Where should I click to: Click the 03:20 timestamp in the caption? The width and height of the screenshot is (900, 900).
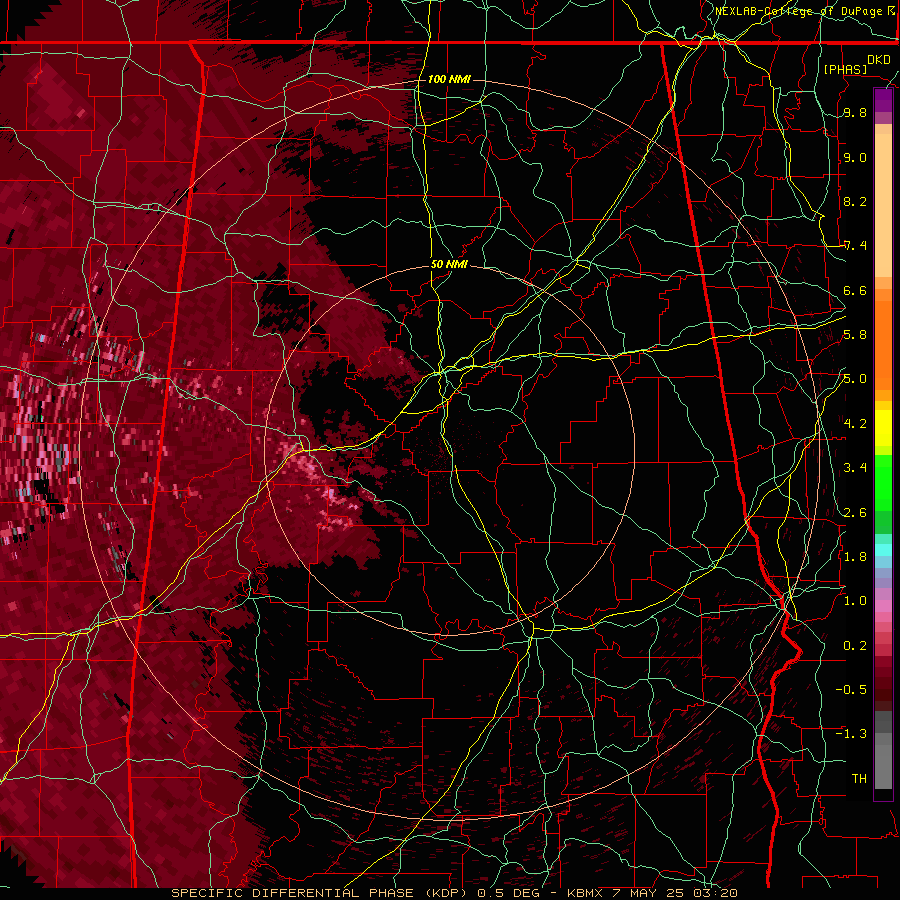[718, 893]
